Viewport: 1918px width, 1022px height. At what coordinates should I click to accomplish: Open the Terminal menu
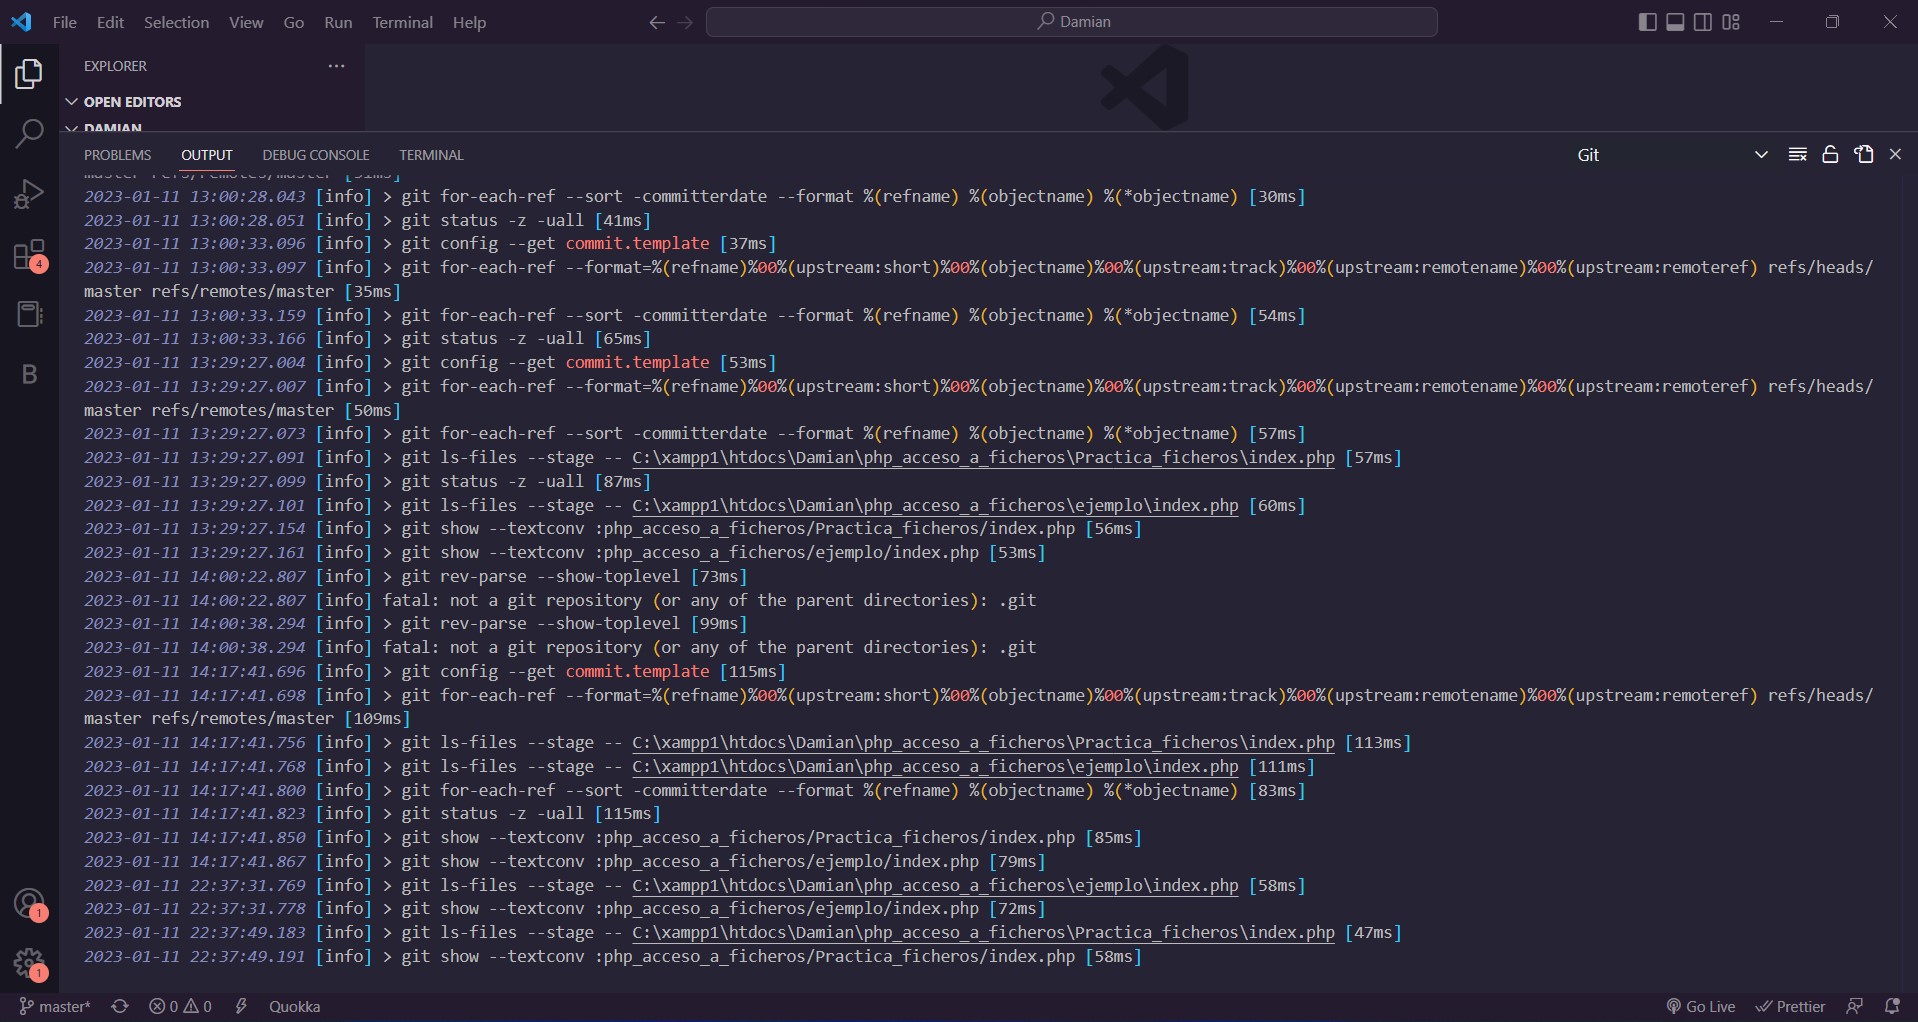click(402, 22)
